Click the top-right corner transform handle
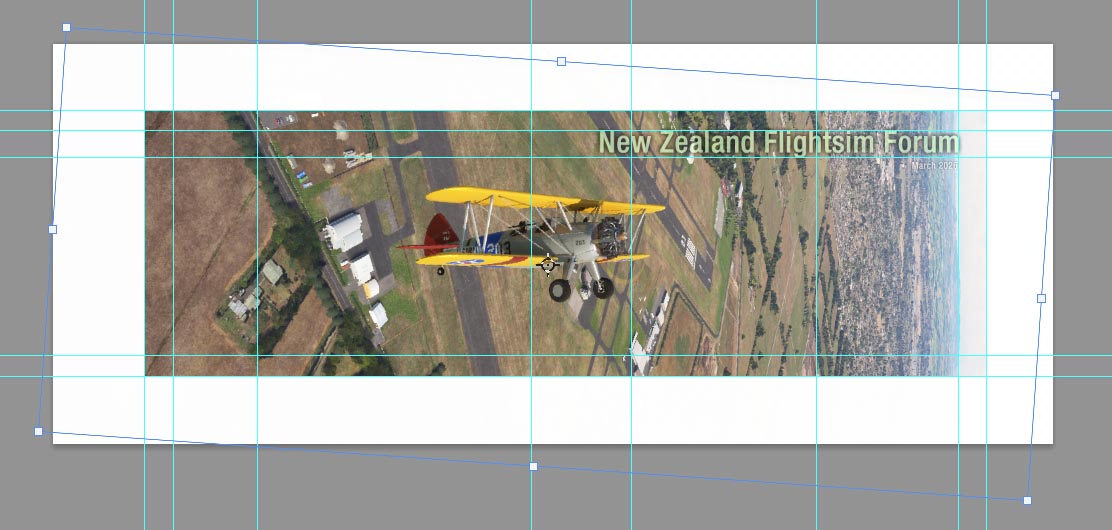This screenshot has width=1112, height=530. pyautogui.click(x=1055, y=95)
